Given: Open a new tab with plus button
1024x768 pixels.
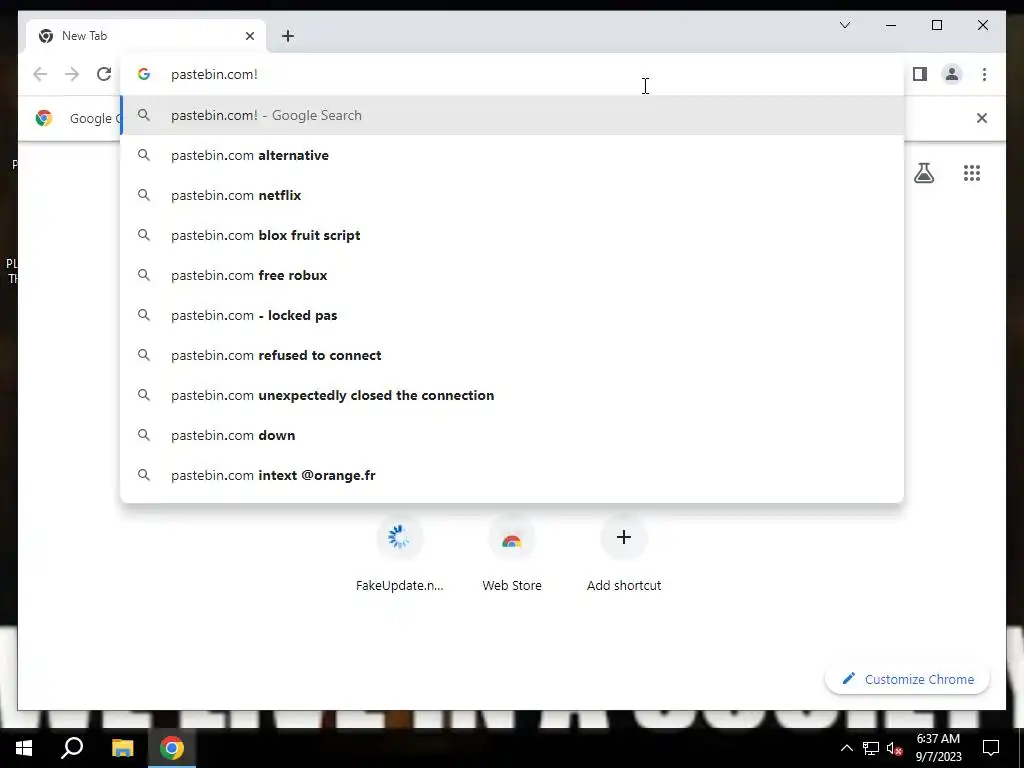Looking at the screenshot, I should coord(288,36).
